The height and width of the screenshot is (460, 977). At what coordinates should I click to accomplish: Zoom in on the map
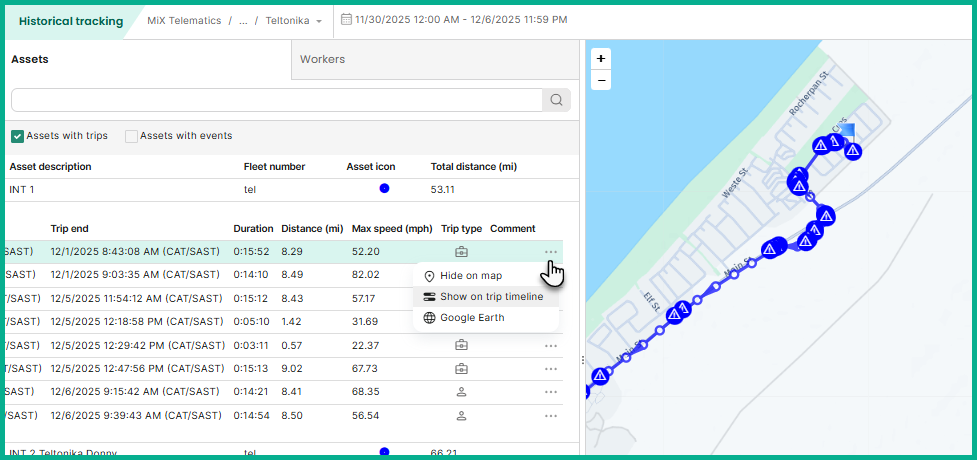pos(601,59)
